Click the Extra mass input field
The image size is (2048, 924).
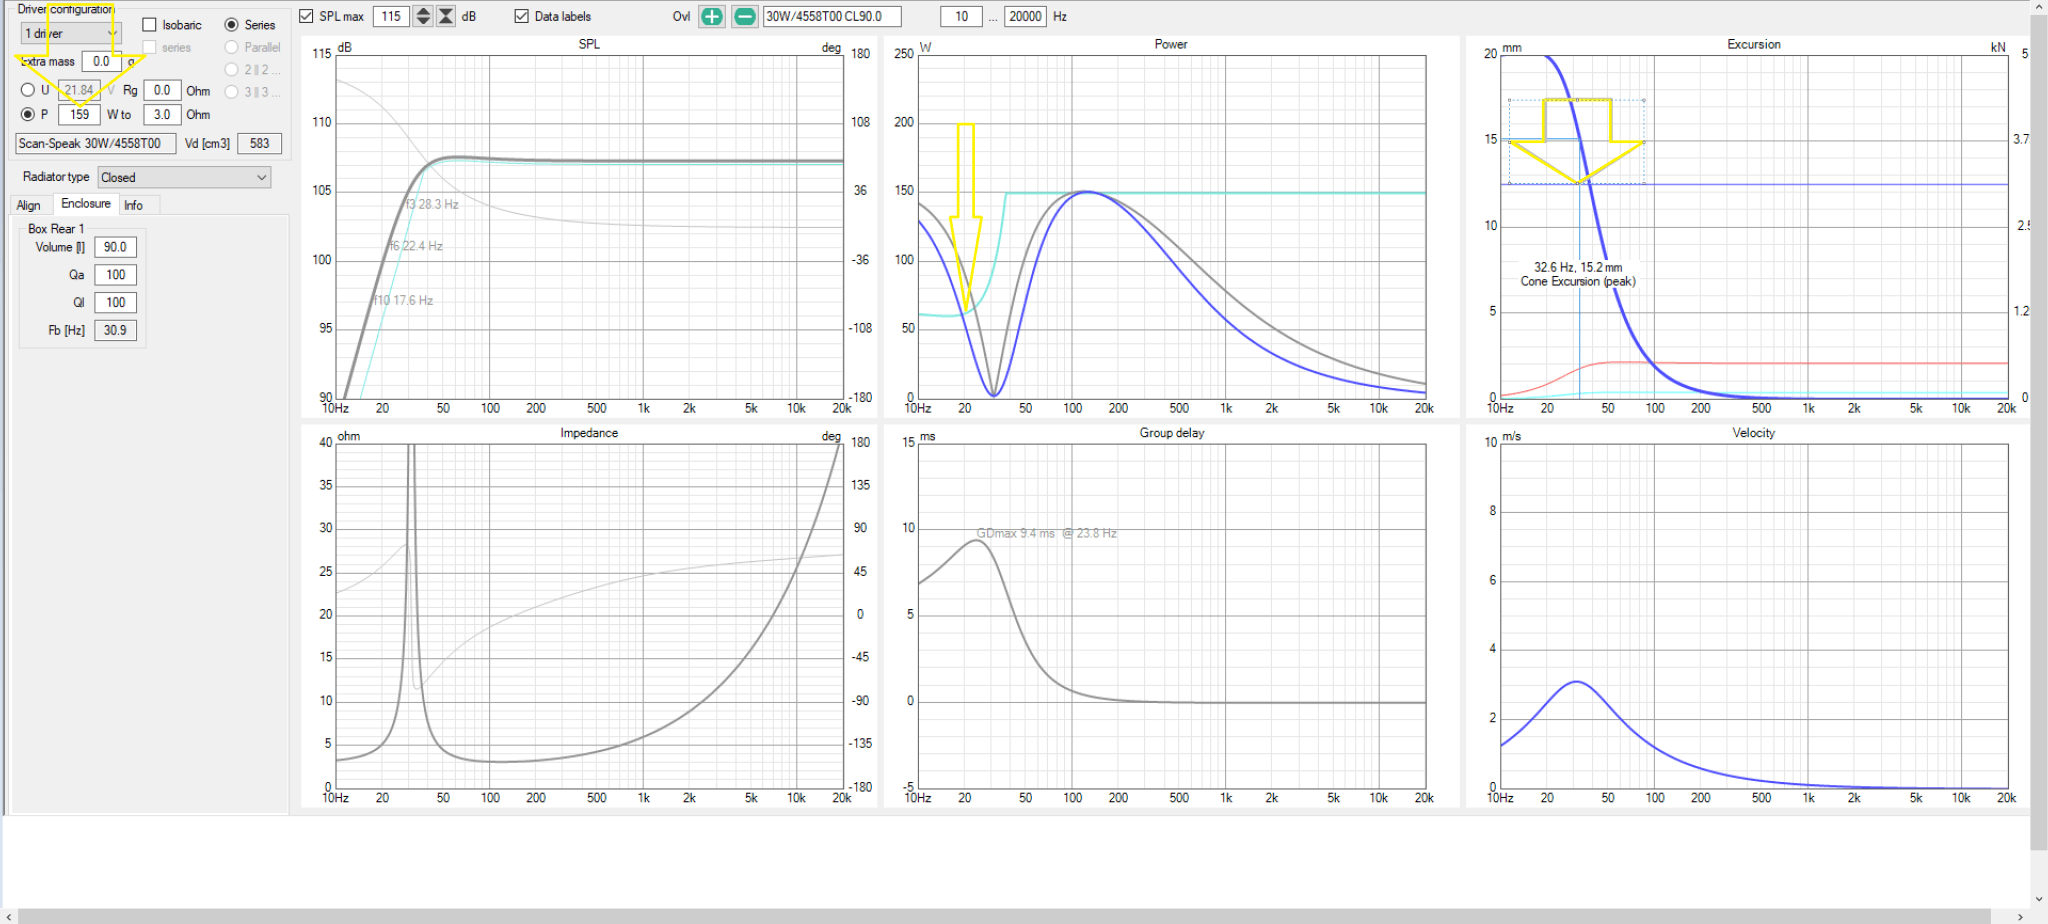101,61
